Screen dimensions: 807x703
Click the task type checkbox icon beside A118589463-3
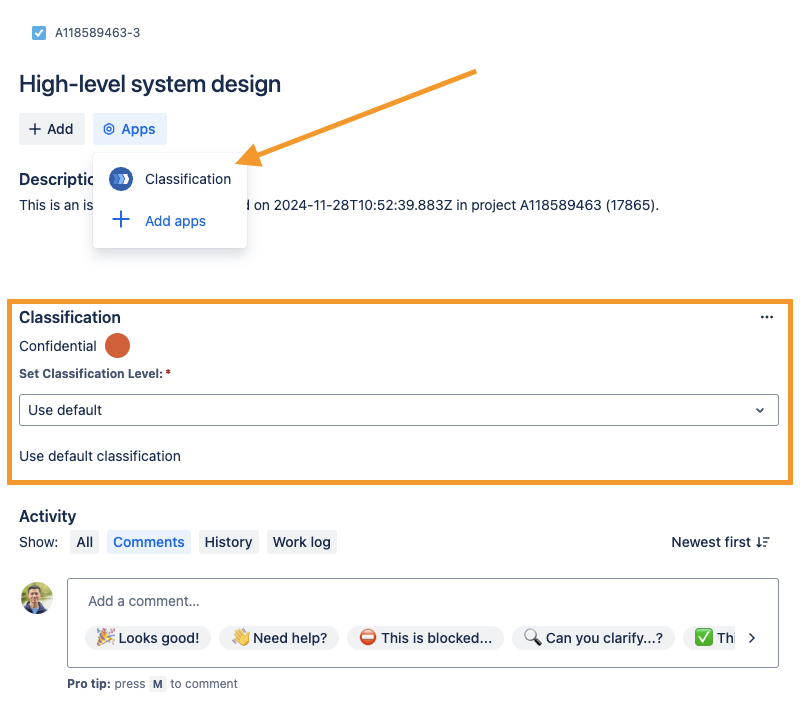pyautogui.click(x=39, y=33)
